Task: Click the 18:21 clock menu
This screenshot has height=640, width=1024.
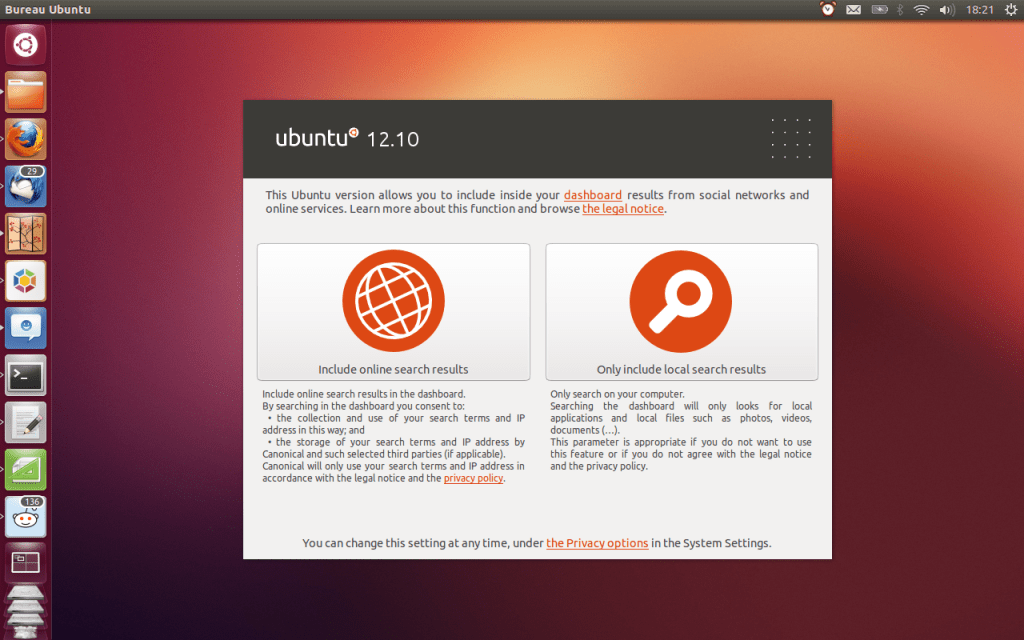Action: pos(980,10)
